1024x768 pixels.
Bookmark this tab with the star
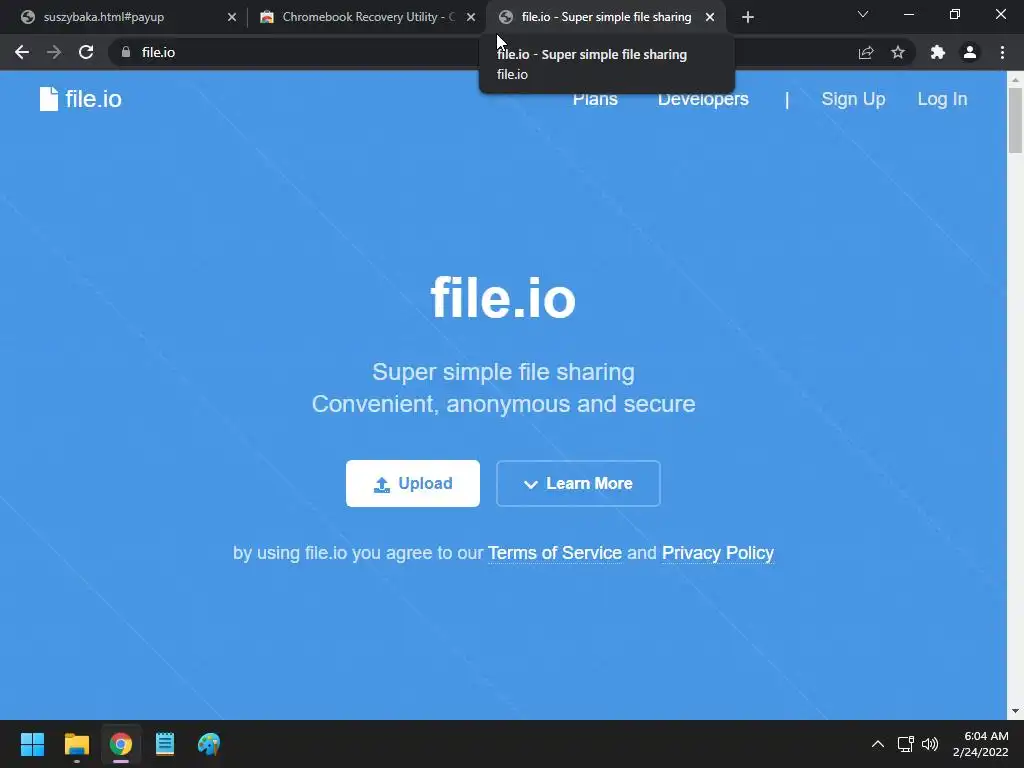[898, 52]
